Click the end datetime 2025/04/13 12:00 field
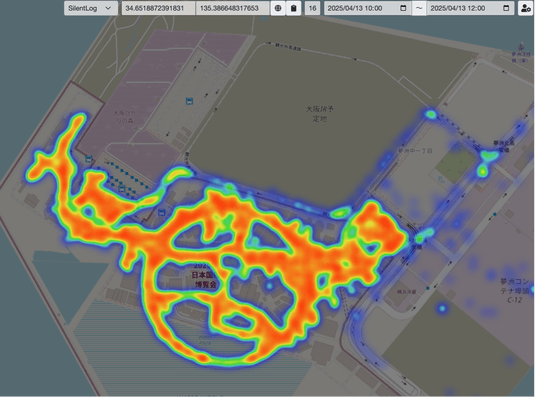 click(x=470, y=8)
